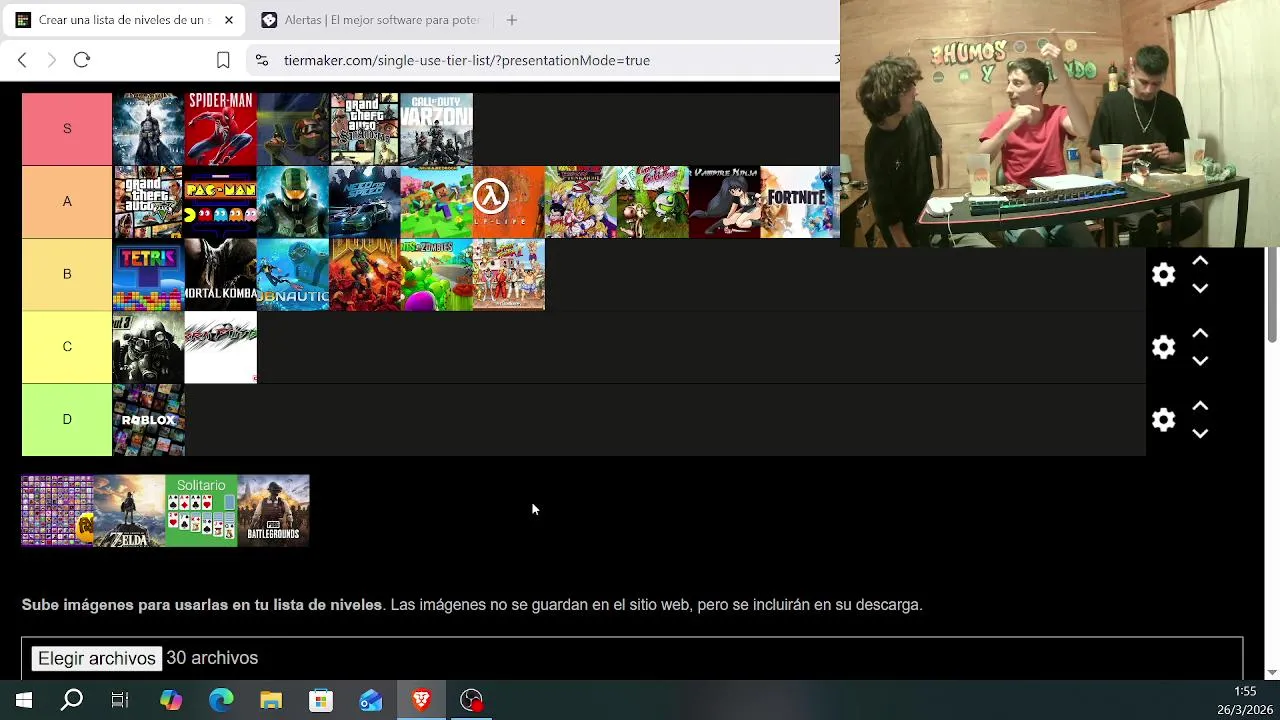Select the Mortal Kombat image in B tier
This screenshot has height=720, width=1280.
[221, 274]
